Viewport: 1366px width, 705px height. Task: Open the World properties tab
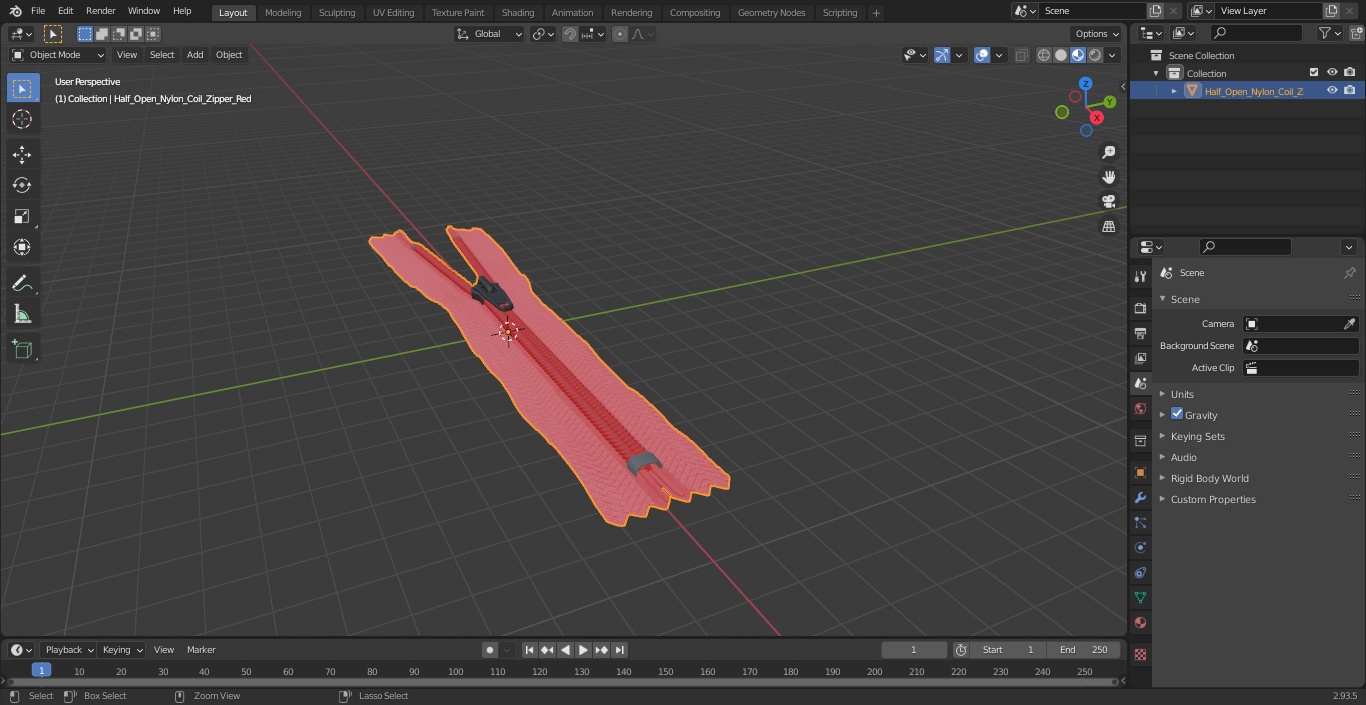(x=1140, y=408)
